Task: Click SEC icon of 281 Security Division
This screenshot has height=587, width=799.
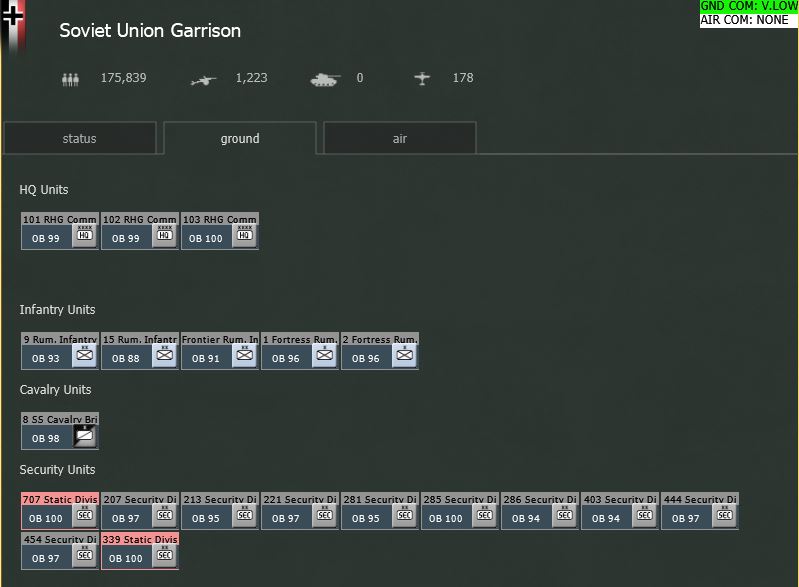Action: pyautogui.click(x=405, y=516)
